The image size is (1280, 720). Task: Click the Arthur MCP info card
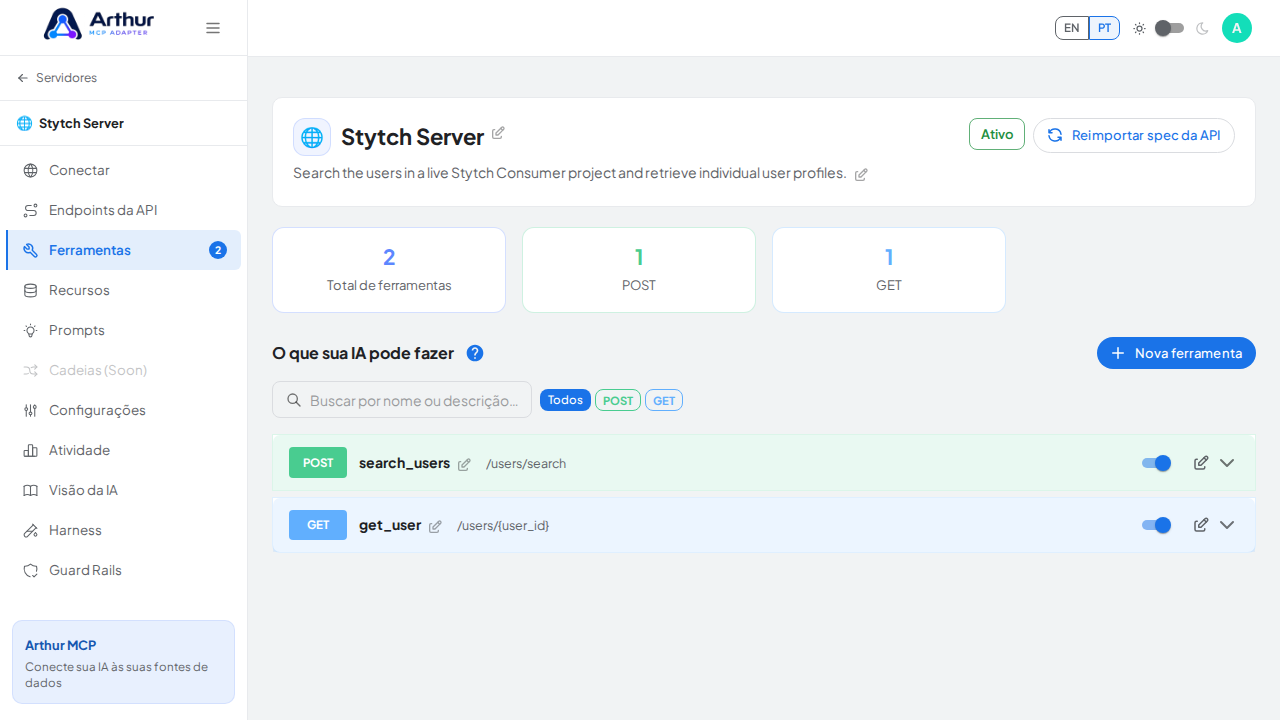(123, 662)
